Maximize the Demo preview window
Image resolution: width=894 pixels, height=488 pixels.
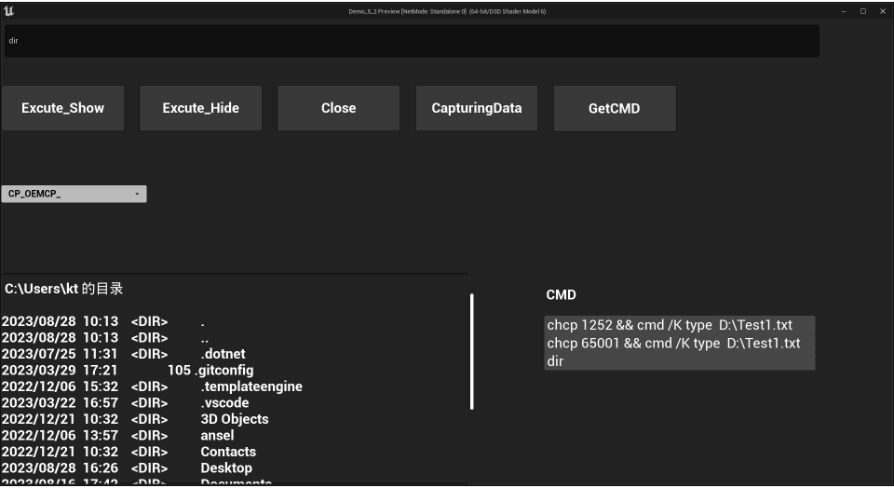[863, 11]
